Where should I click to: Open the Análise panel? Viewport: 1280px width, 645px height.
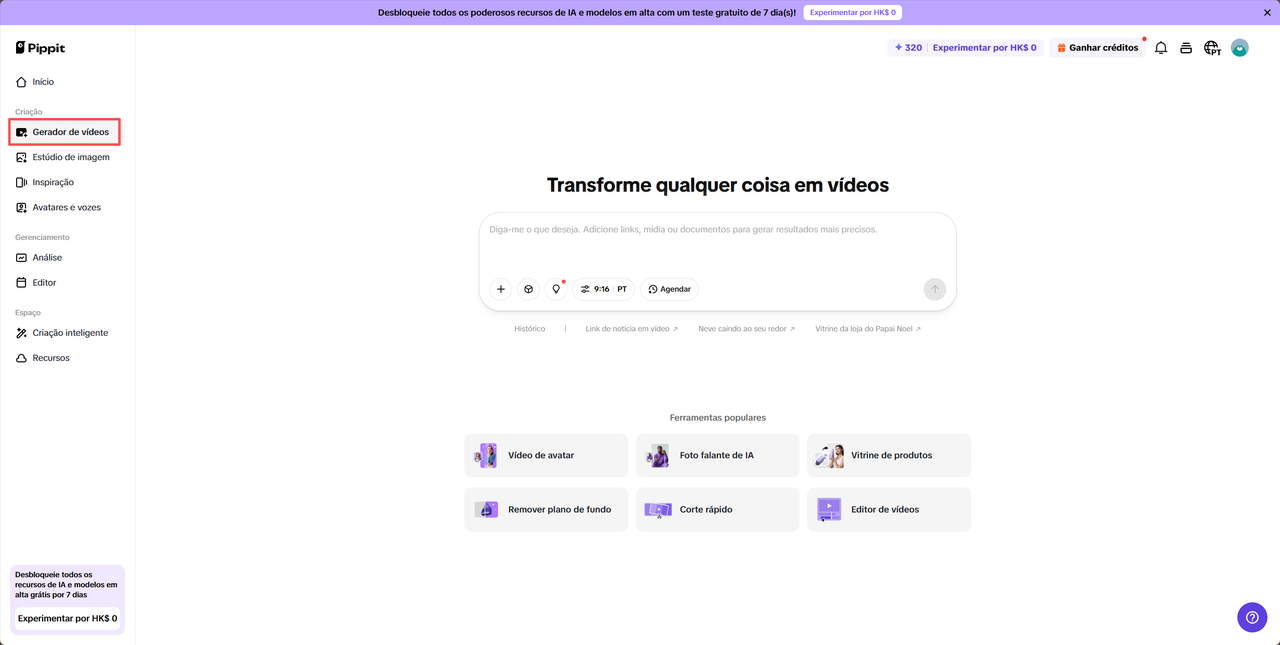47,257
